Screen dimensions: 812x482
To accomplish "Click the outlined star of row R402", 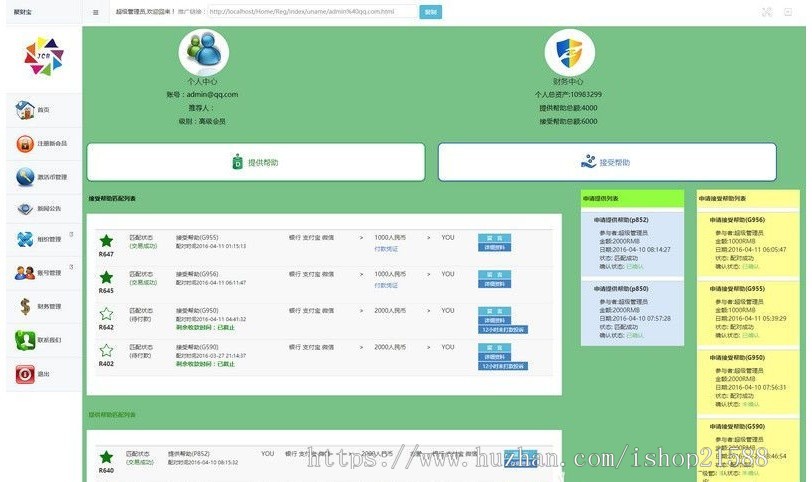I will (106, 350).
